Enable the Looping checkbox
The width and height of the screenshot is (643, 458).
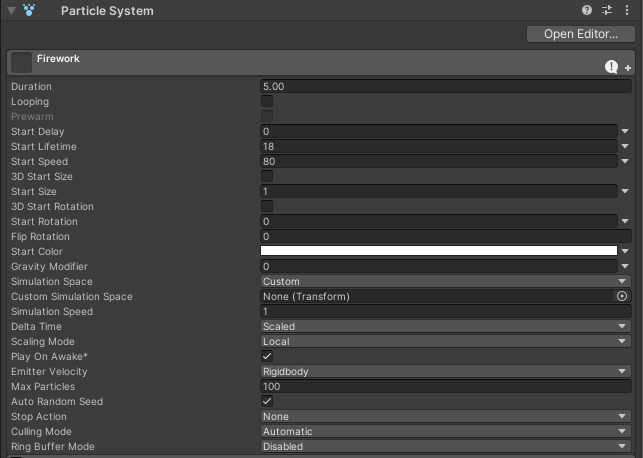pos(267,101)
